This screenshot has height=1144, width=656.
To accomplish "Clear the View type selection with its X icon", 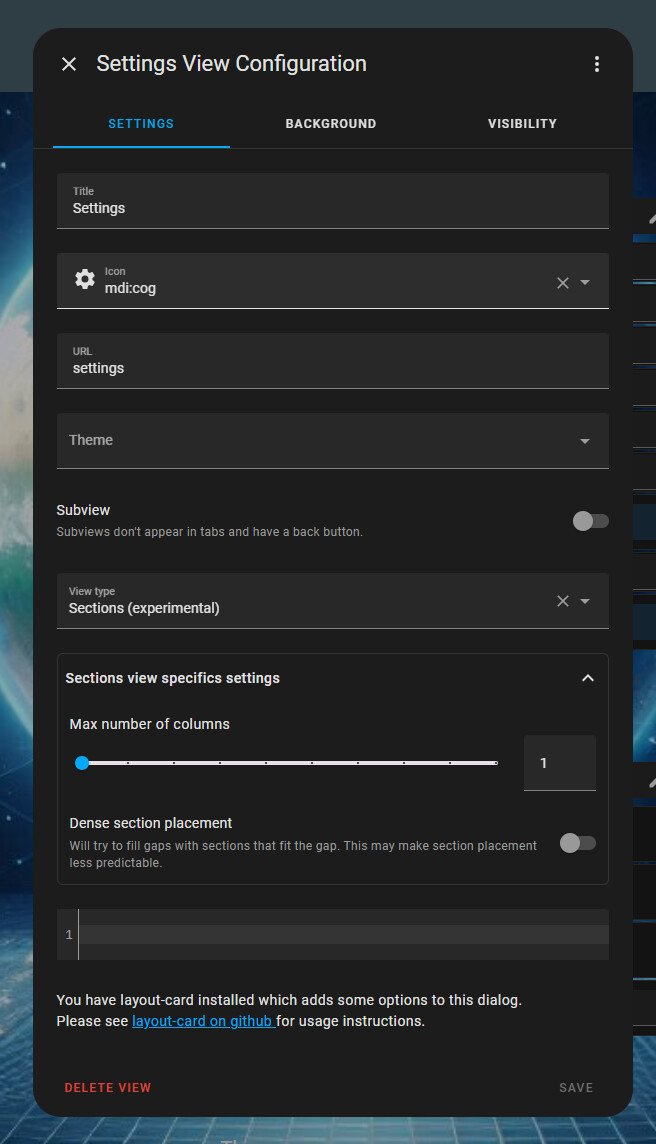I will coord(562,601).
